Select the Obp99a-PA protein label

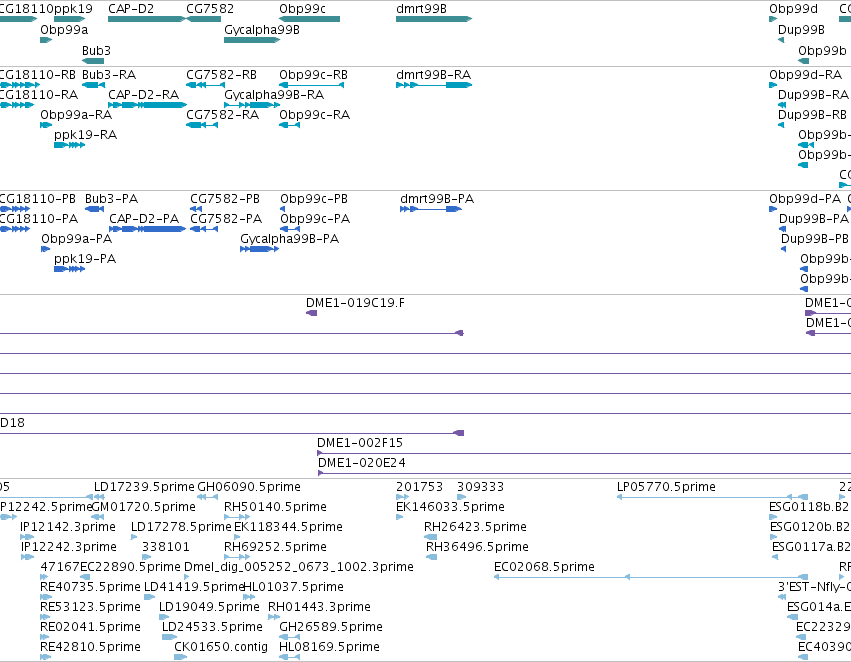tap(77, 239)
